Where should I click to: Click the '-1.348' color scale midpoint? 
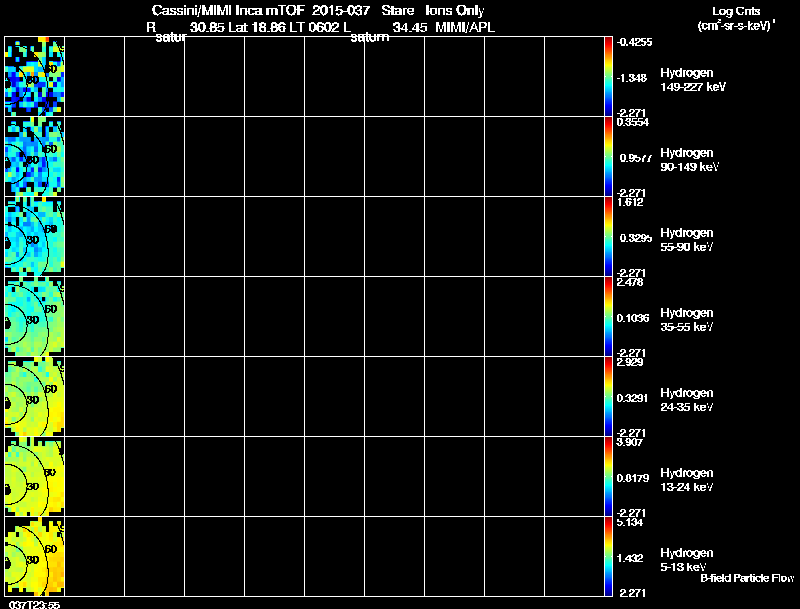tap(632, 78)
